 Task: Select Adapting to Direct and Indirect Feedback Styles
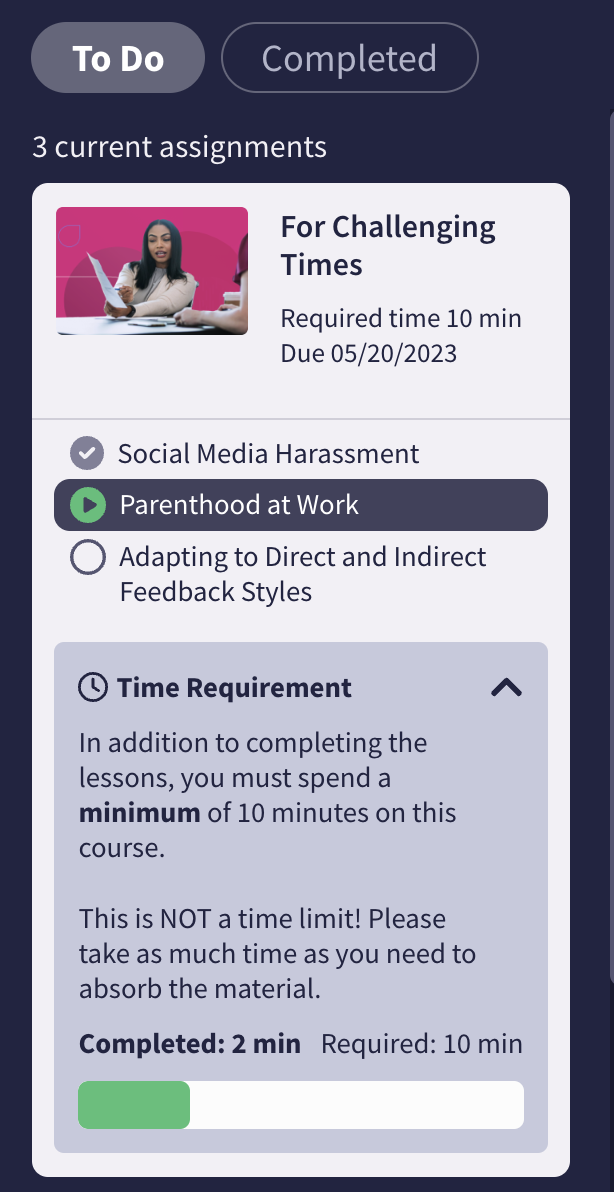pos(301,574)
